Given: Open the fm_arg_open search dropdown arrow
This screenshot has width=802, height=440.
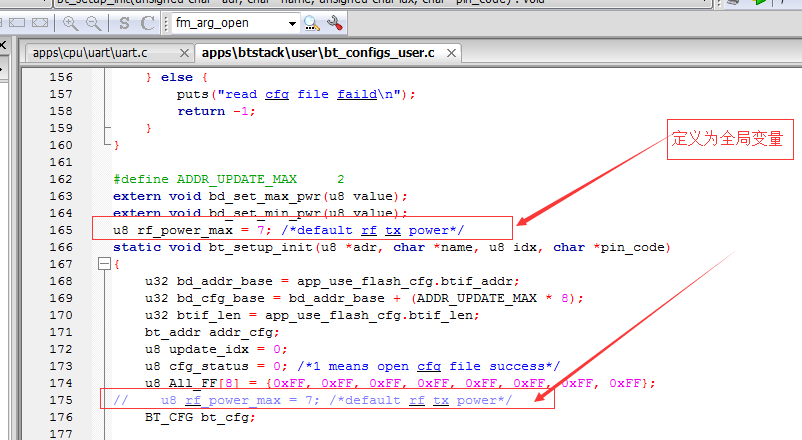Looking at the screenshot, I should (x=292, y=24).
